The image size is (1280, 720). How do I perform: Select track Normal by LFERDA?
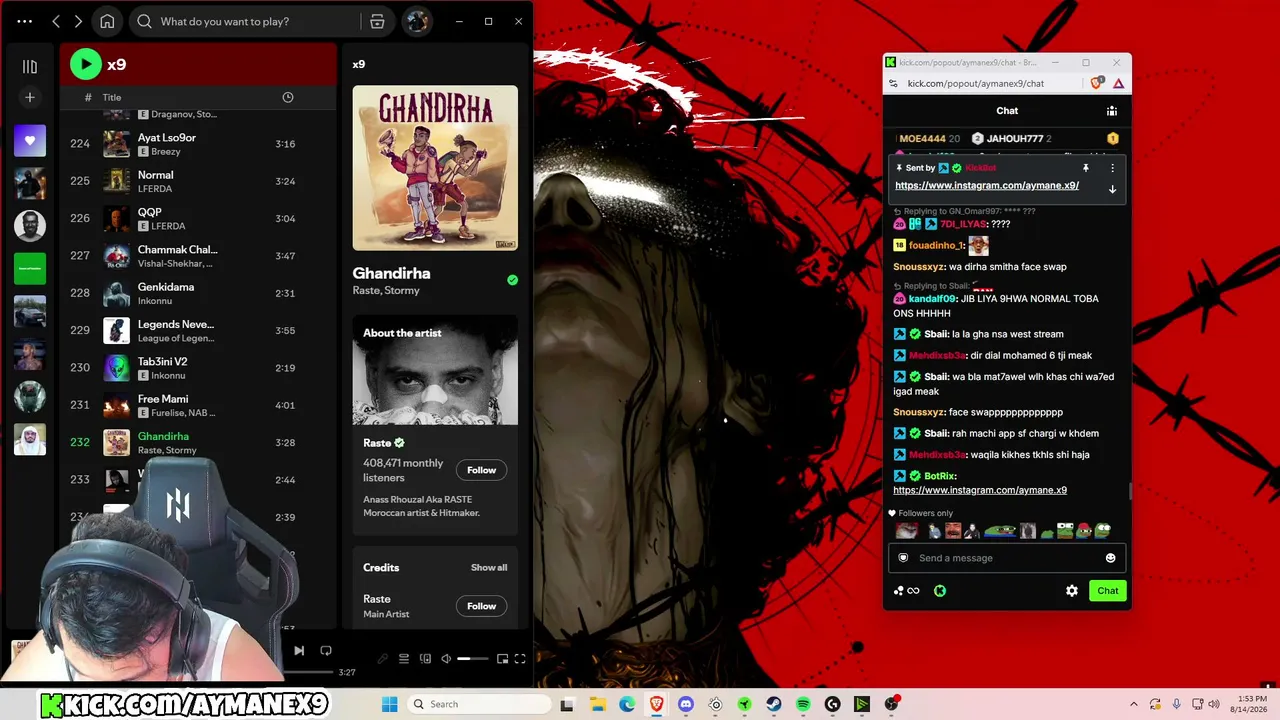(198, 181)
